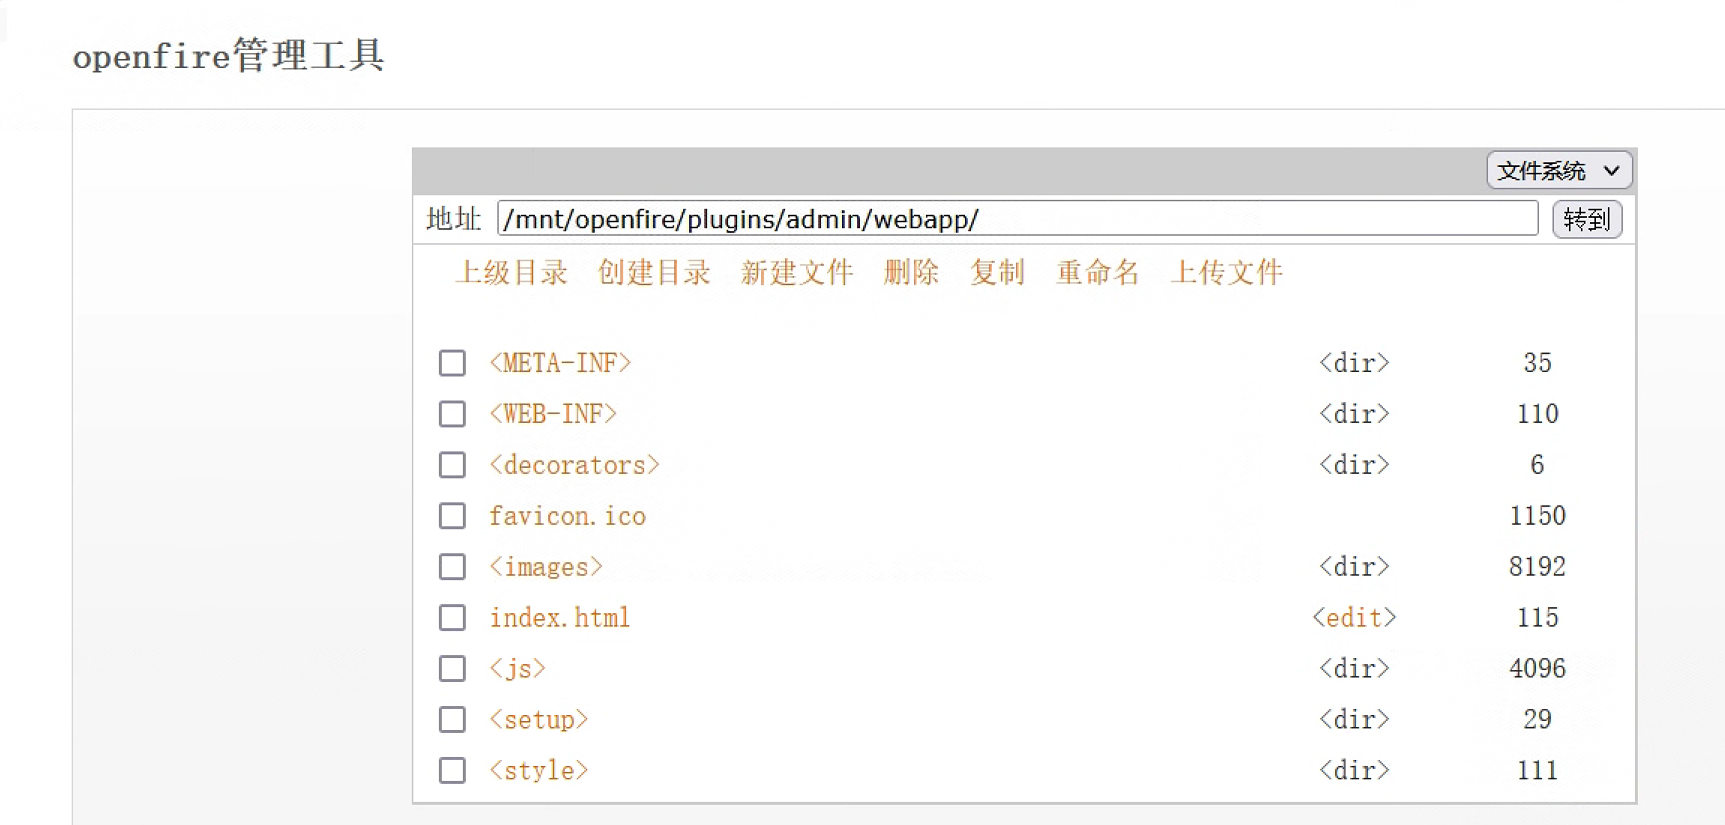Click <edit> link for index.html
Screen dimensions: 1725x825
click(1354, 618)
